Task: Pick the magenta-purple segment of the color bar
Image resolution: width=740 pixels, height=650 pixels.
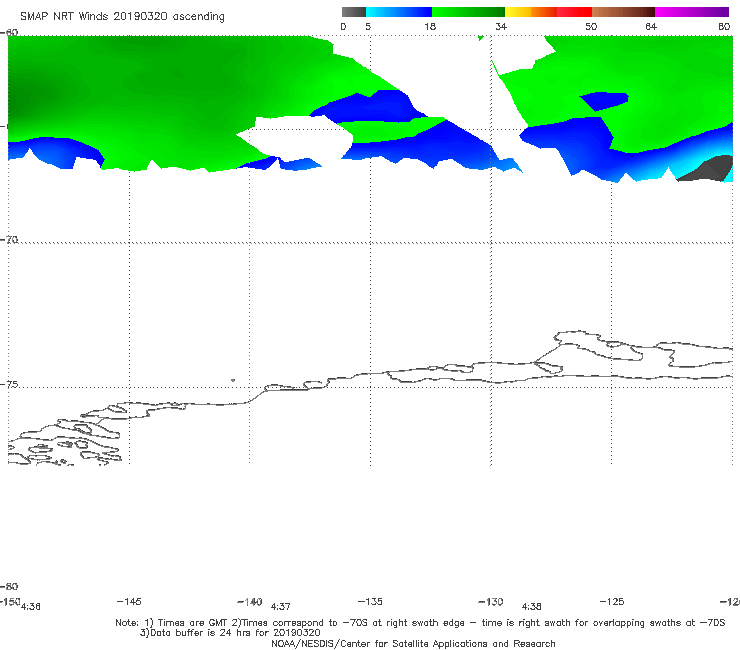Action: click(x=692, y=12)
